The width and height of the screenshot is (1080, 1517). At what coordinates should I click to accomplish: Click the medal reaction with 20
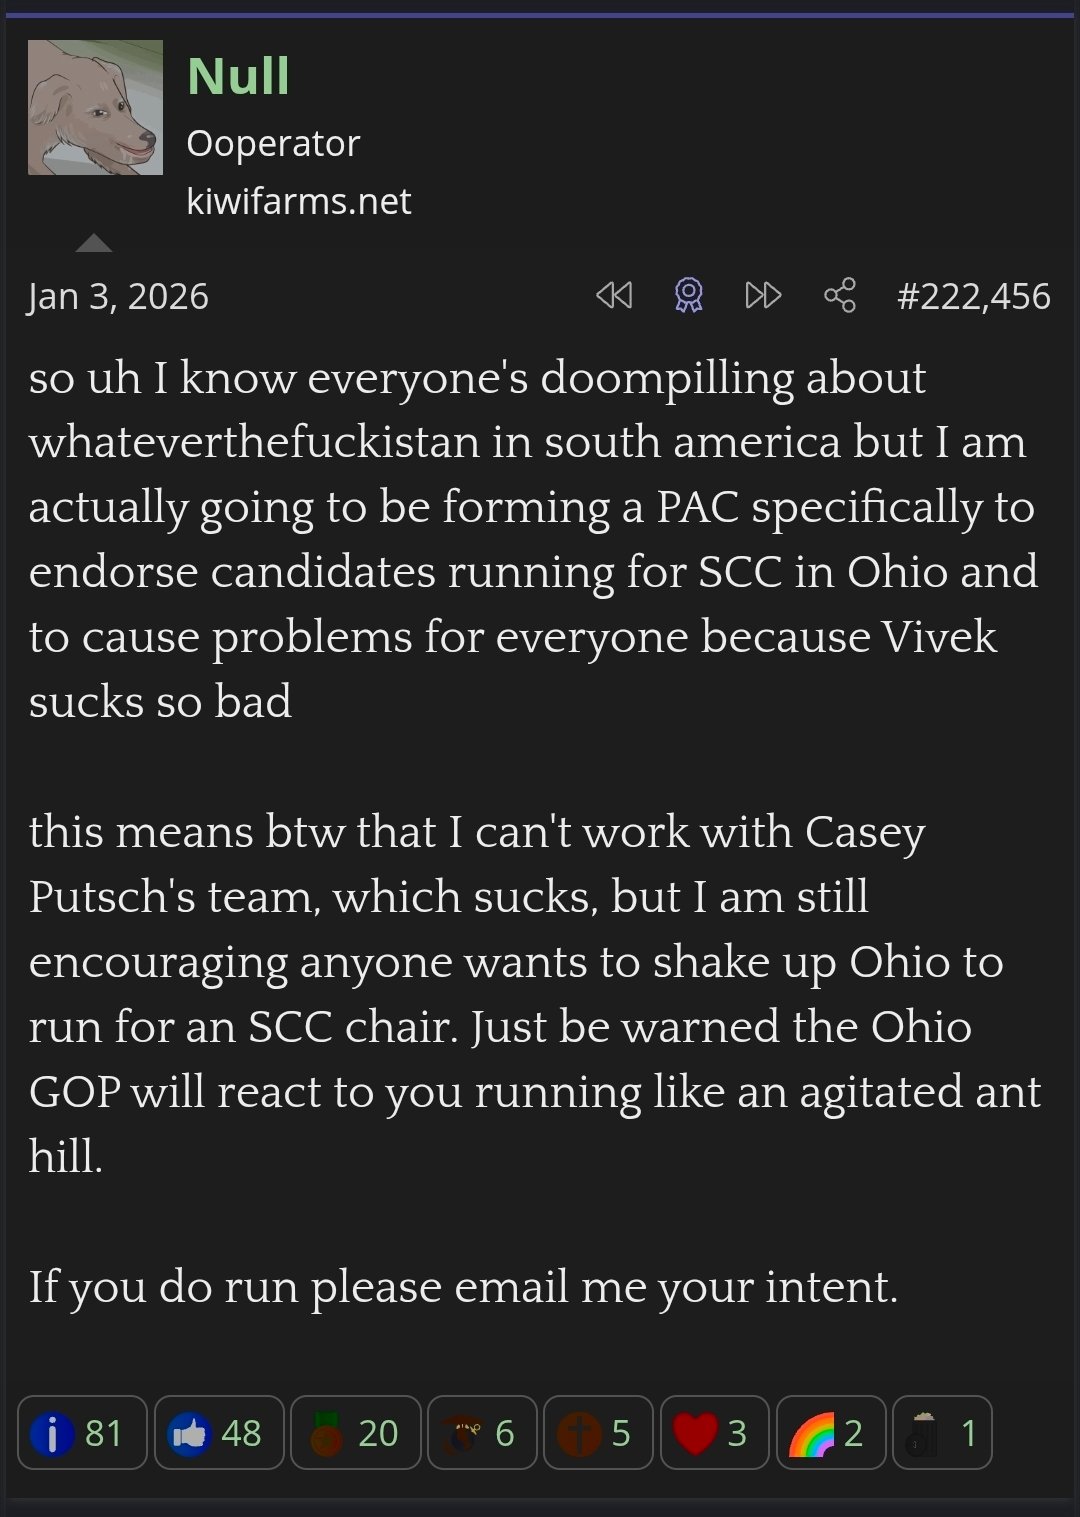pyautogui.click(x=355, y=1432)
